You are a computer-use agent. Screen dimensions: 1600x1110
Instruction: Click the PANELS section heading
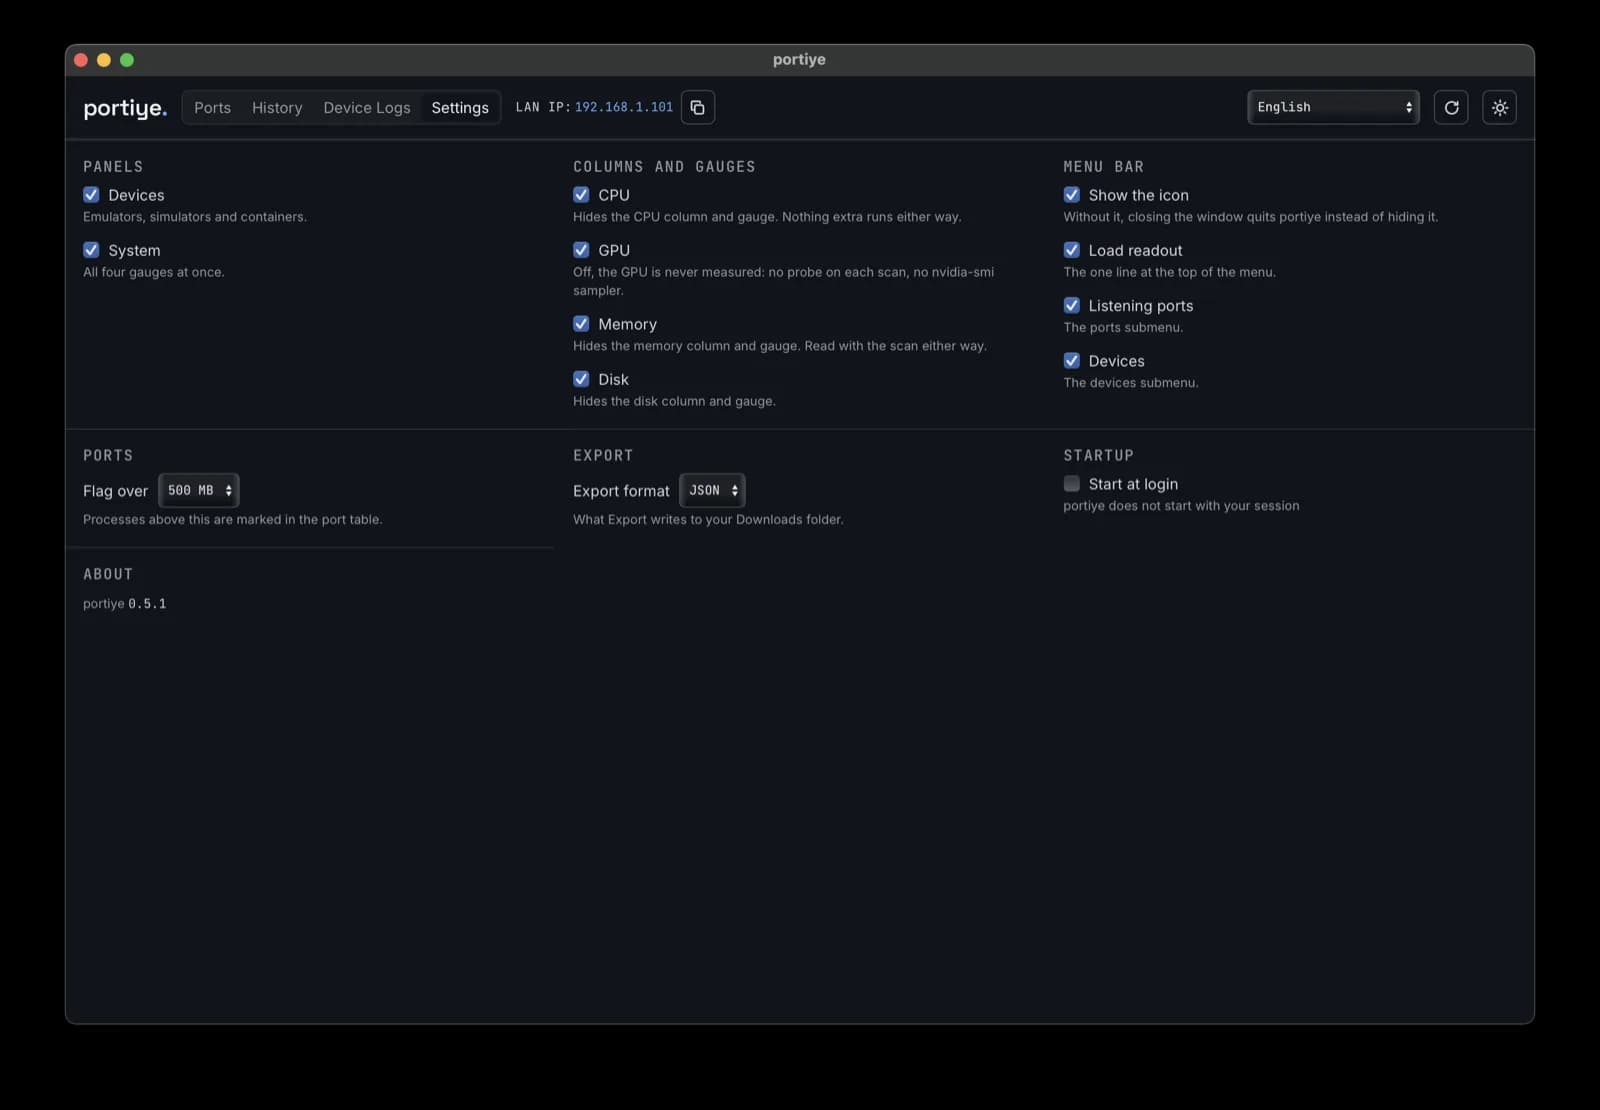(x=113, y=167)
